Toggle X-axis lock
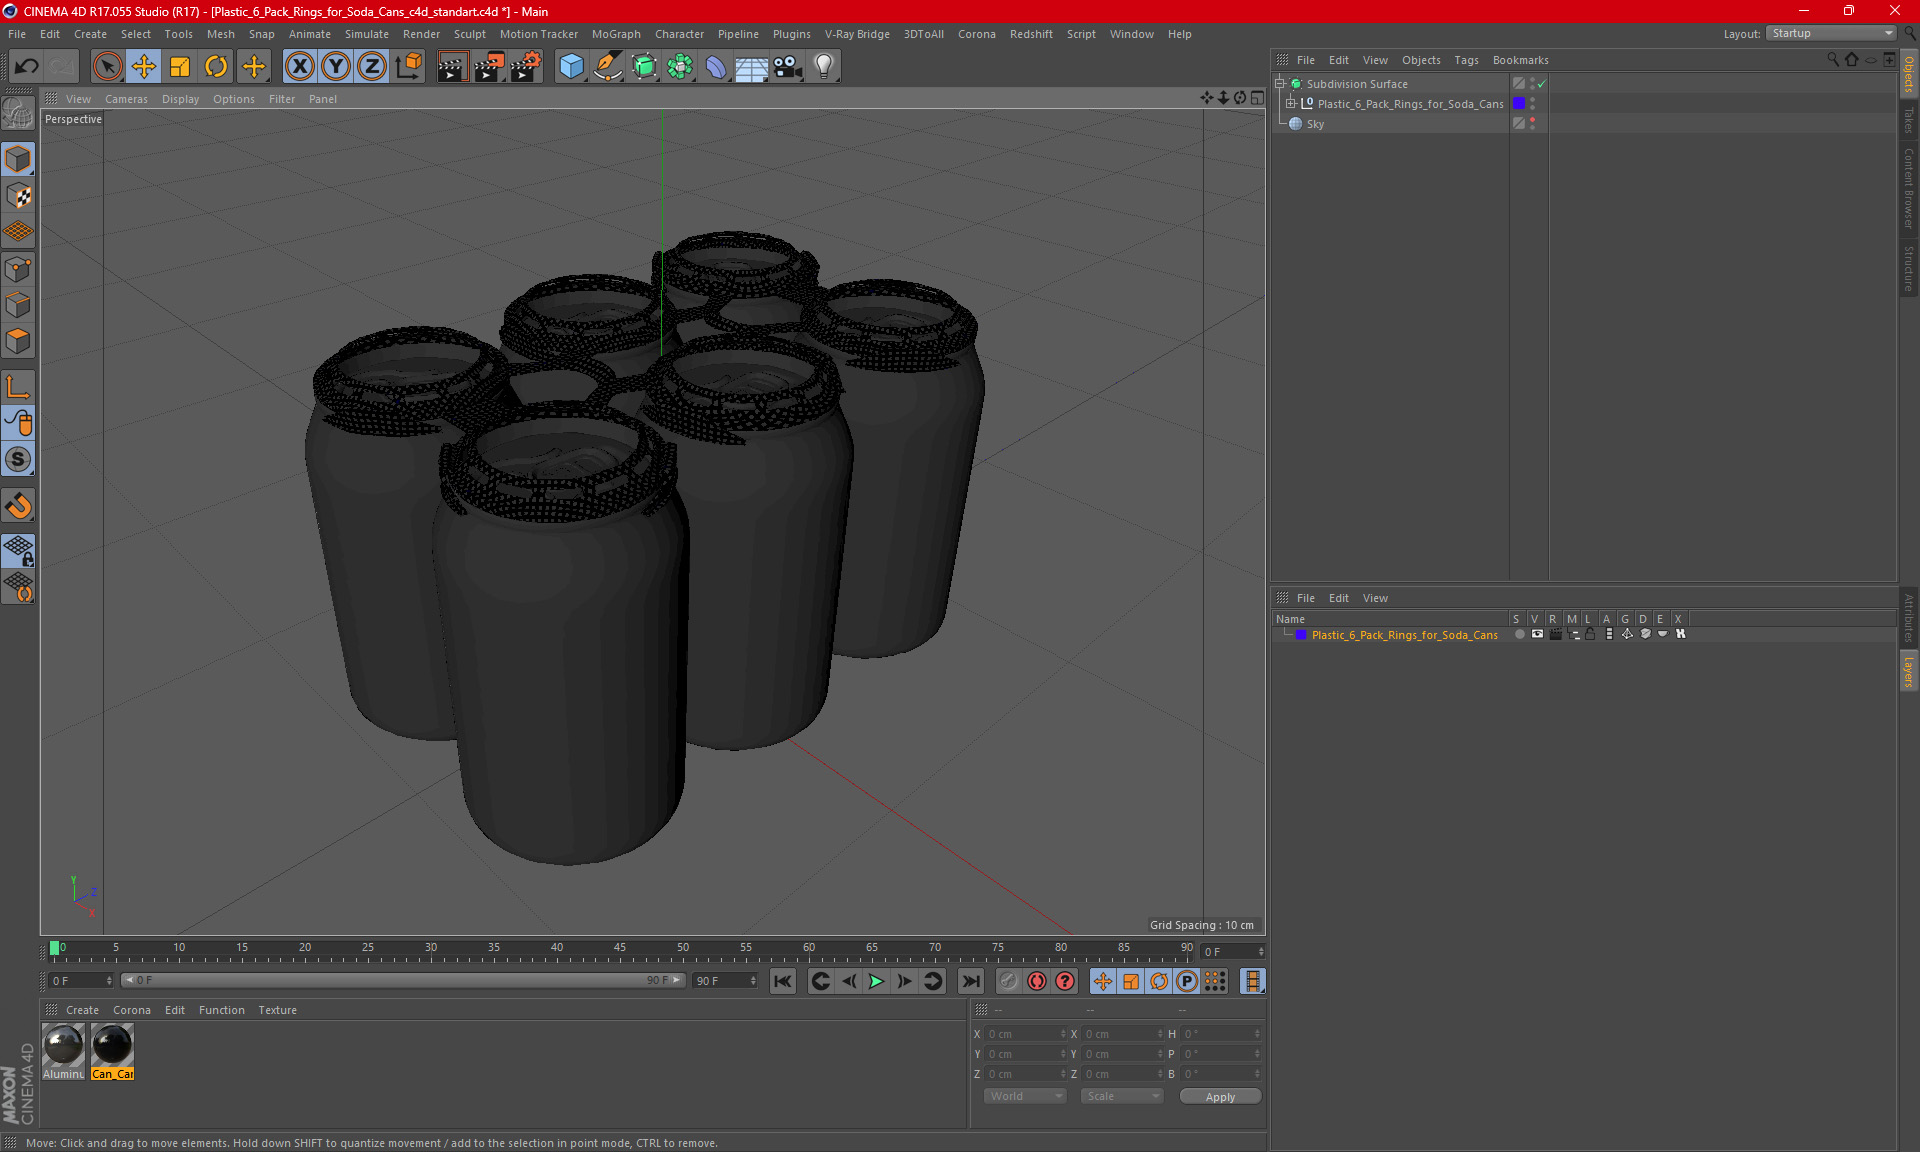 299,67
